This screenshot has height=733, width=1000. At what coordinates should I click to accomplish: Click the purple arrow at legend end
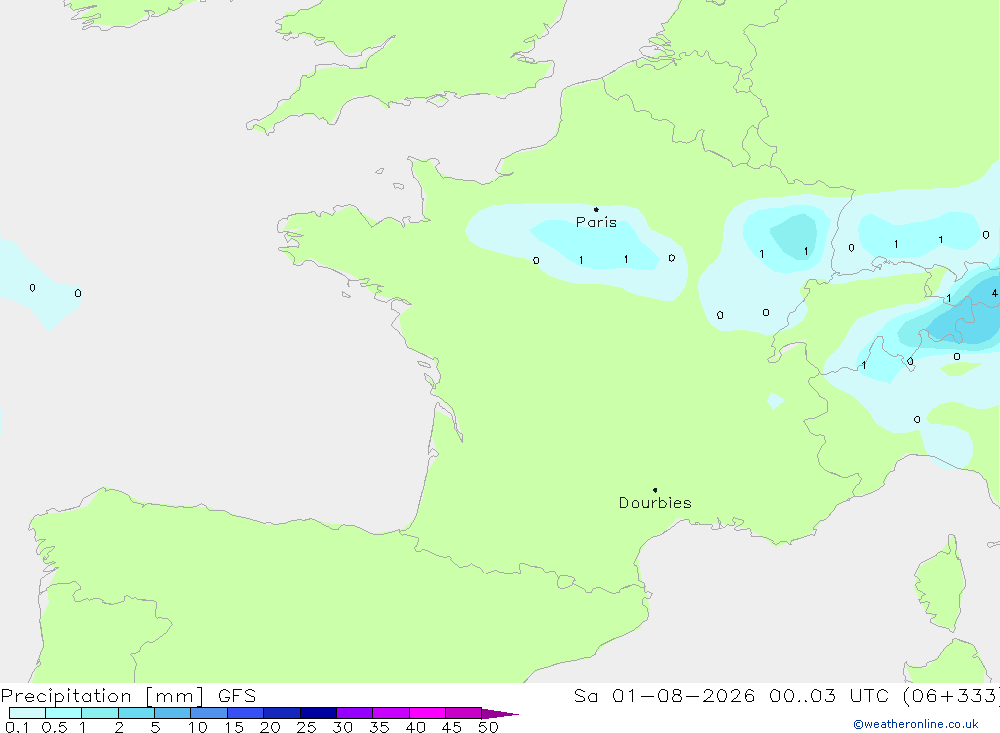tap(500, 714)
